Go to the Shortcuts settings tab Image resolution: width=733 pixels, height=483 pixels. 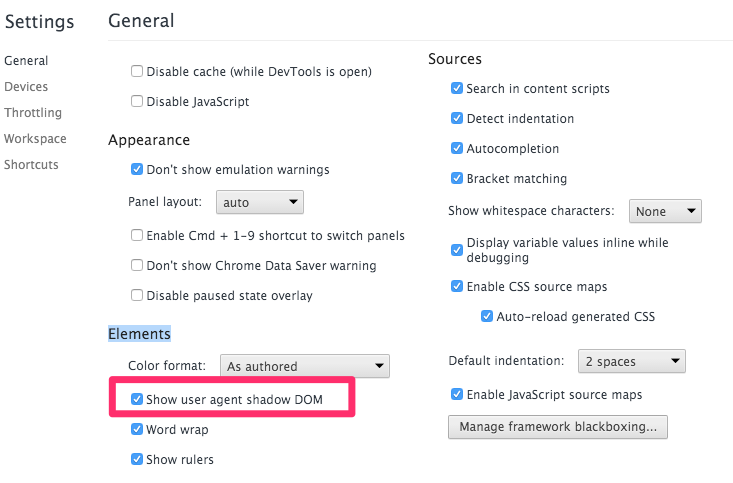tap(31, 165)
